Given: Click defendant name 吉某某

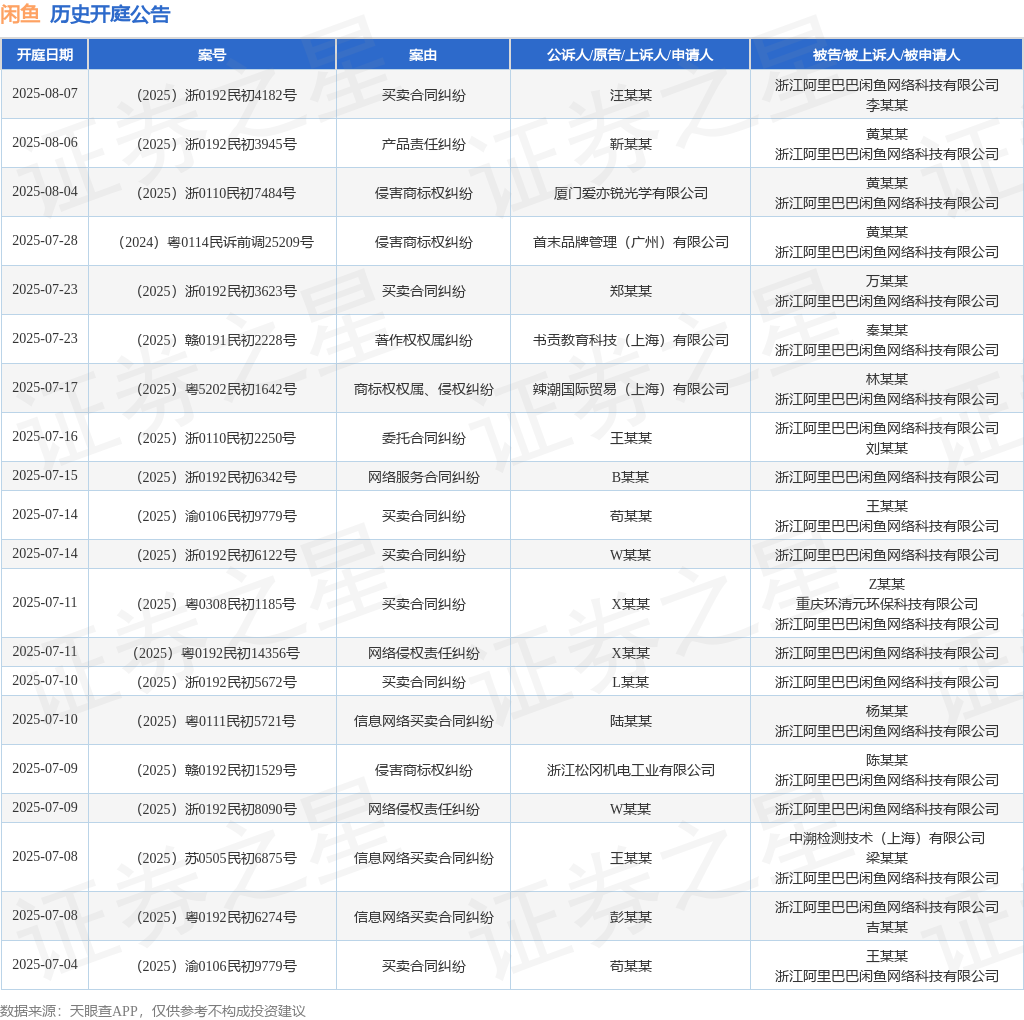Looking at the screenshot, I should pyautogui.click(x=886, y=927).
